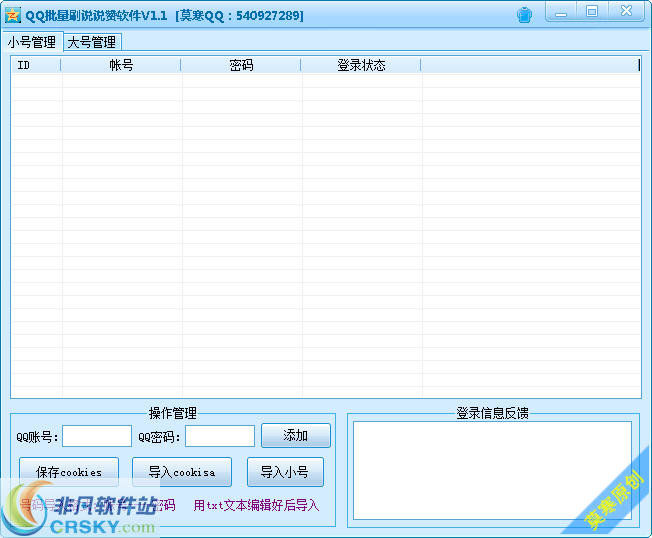652x538 pixels.
Task: Close the QQ批量刷说说赞软件 window
Action: click(626, 11)
